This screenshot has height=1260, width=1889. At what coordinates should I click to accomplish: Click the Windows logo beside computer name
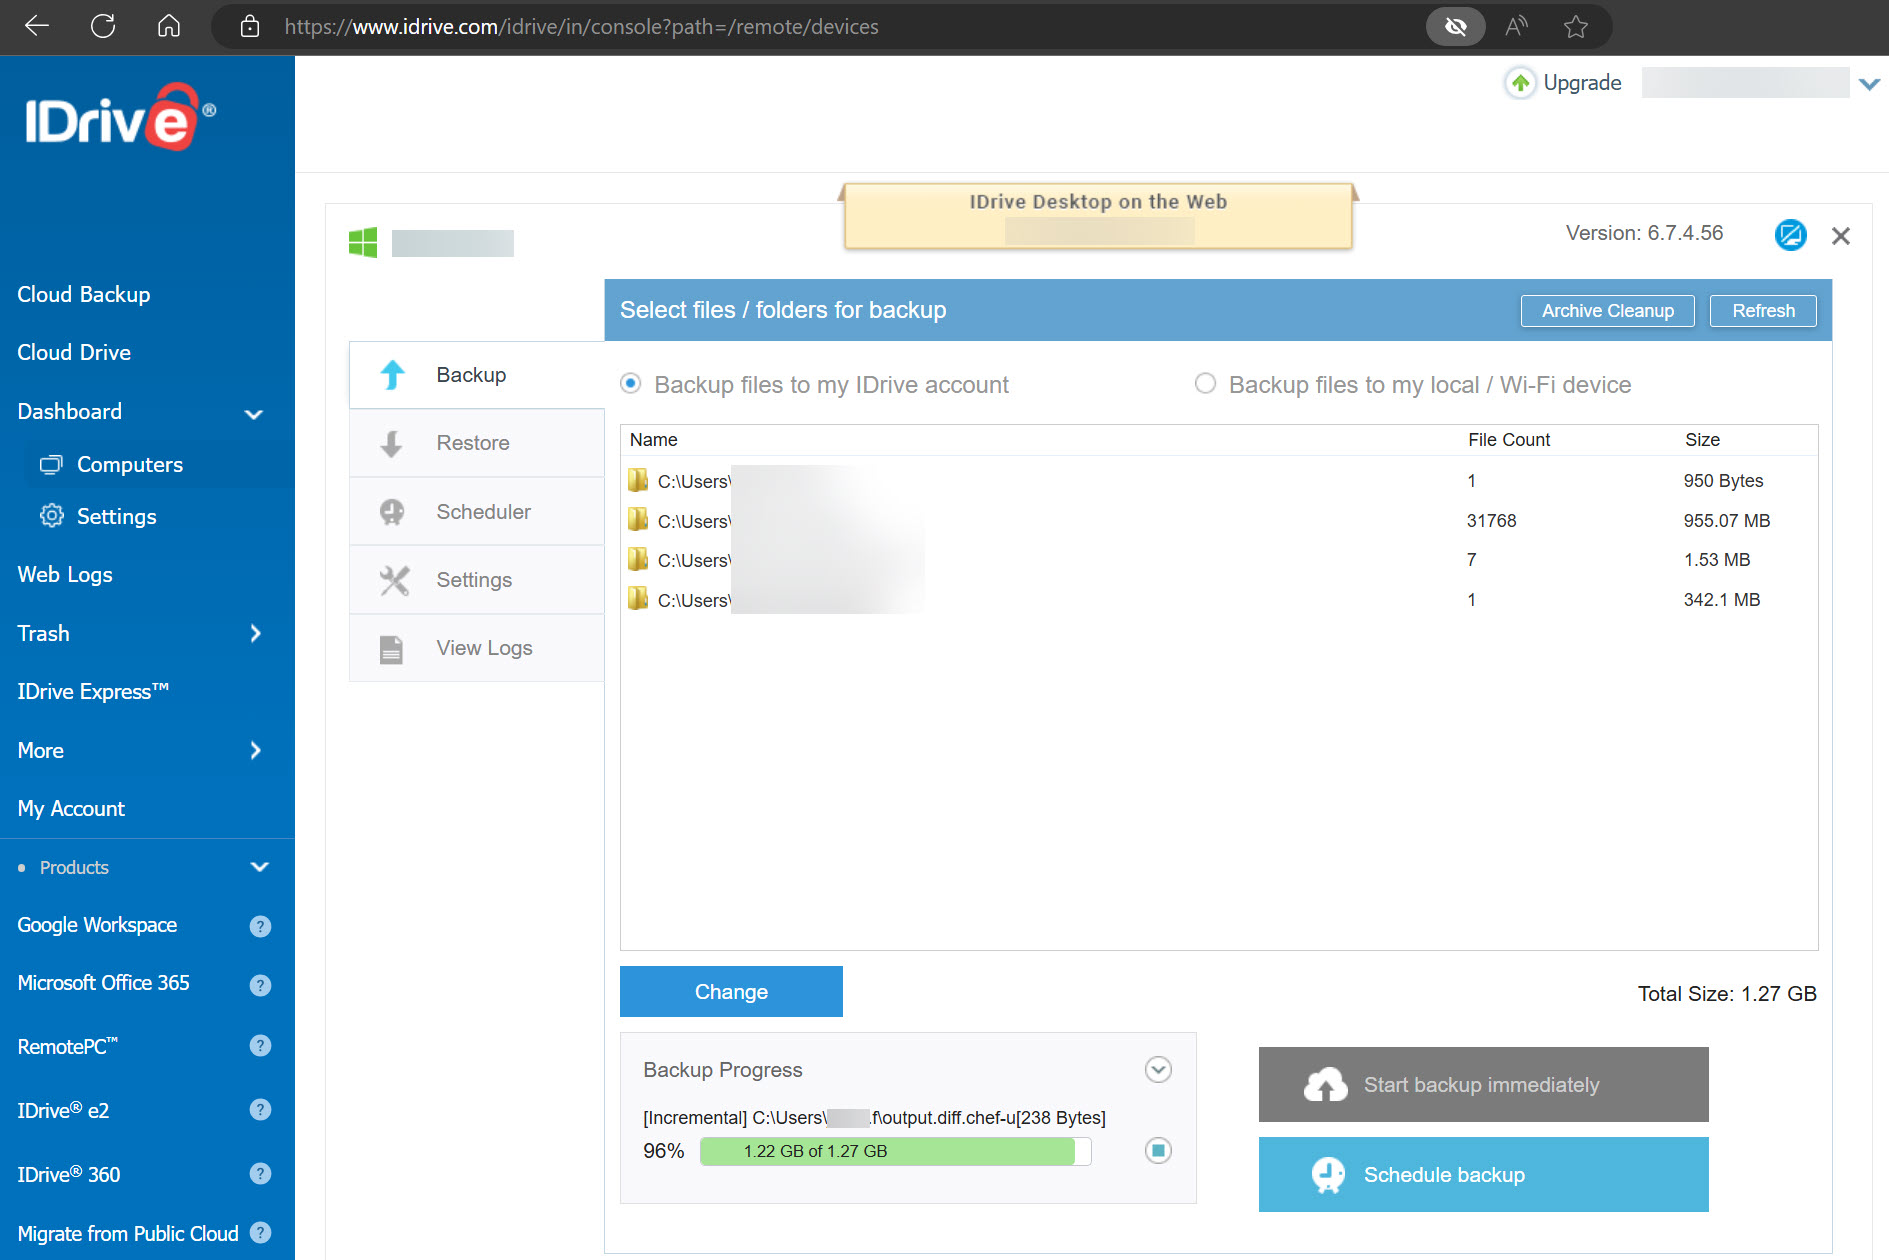363,242
